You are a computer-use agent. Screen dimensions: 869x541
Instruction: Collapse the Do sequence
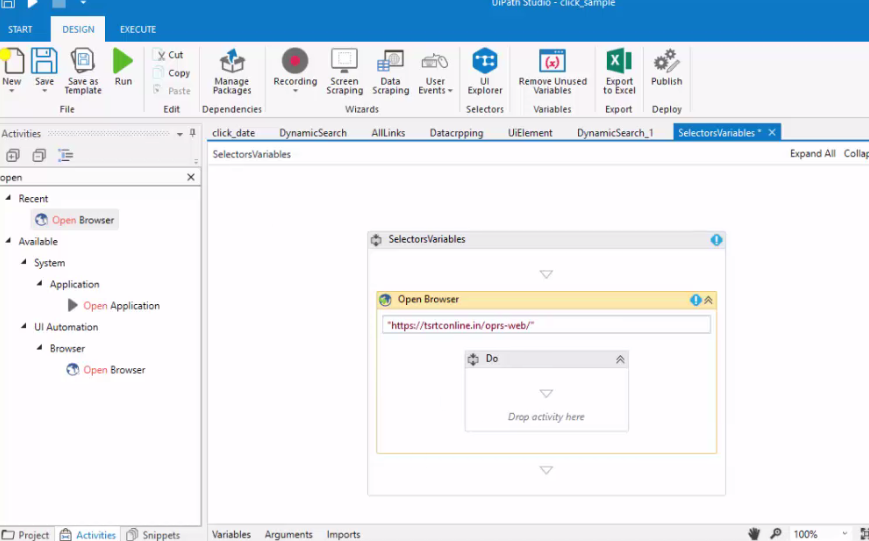coord(620,359)
